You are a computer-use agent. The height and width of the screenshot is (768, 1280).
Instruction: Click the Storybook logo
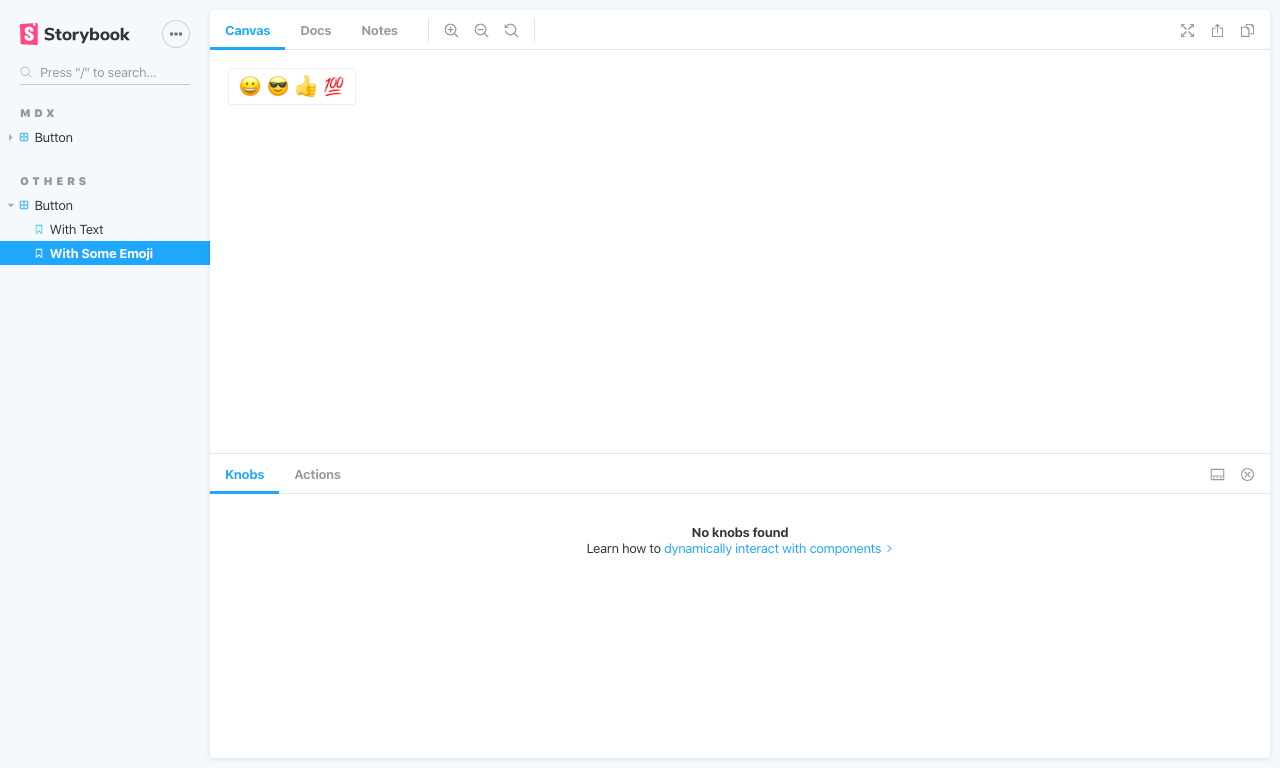(74, 33)
